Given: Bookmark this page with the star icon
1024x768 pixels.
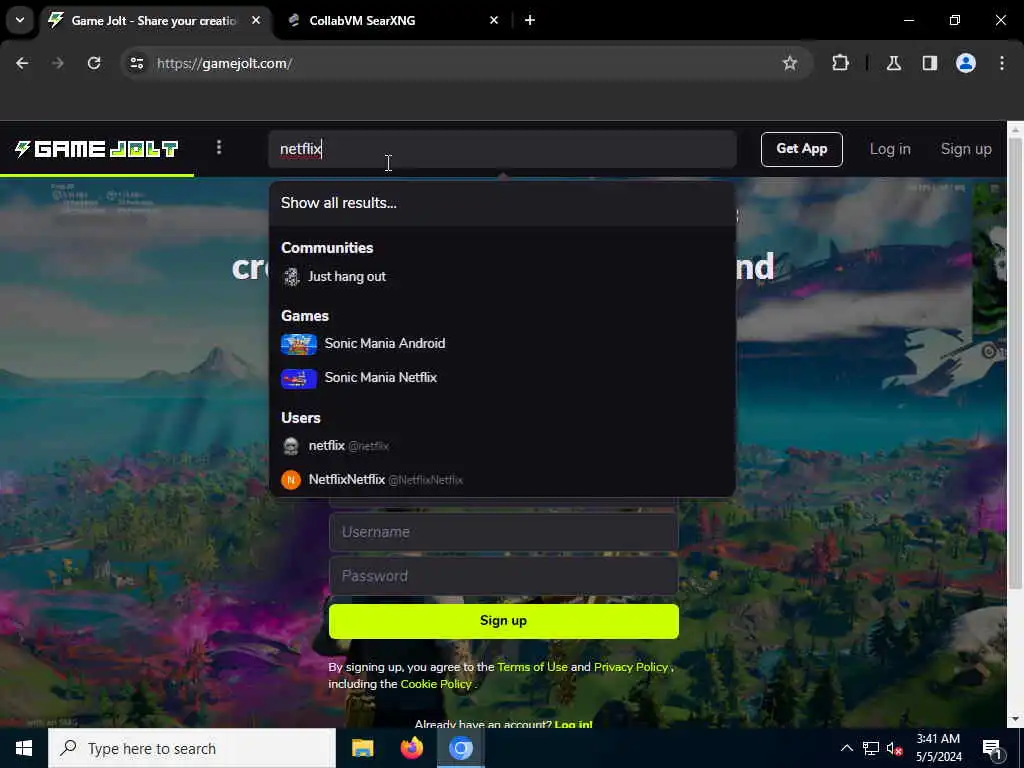Looking at the screenshot, I should [790, 63].
